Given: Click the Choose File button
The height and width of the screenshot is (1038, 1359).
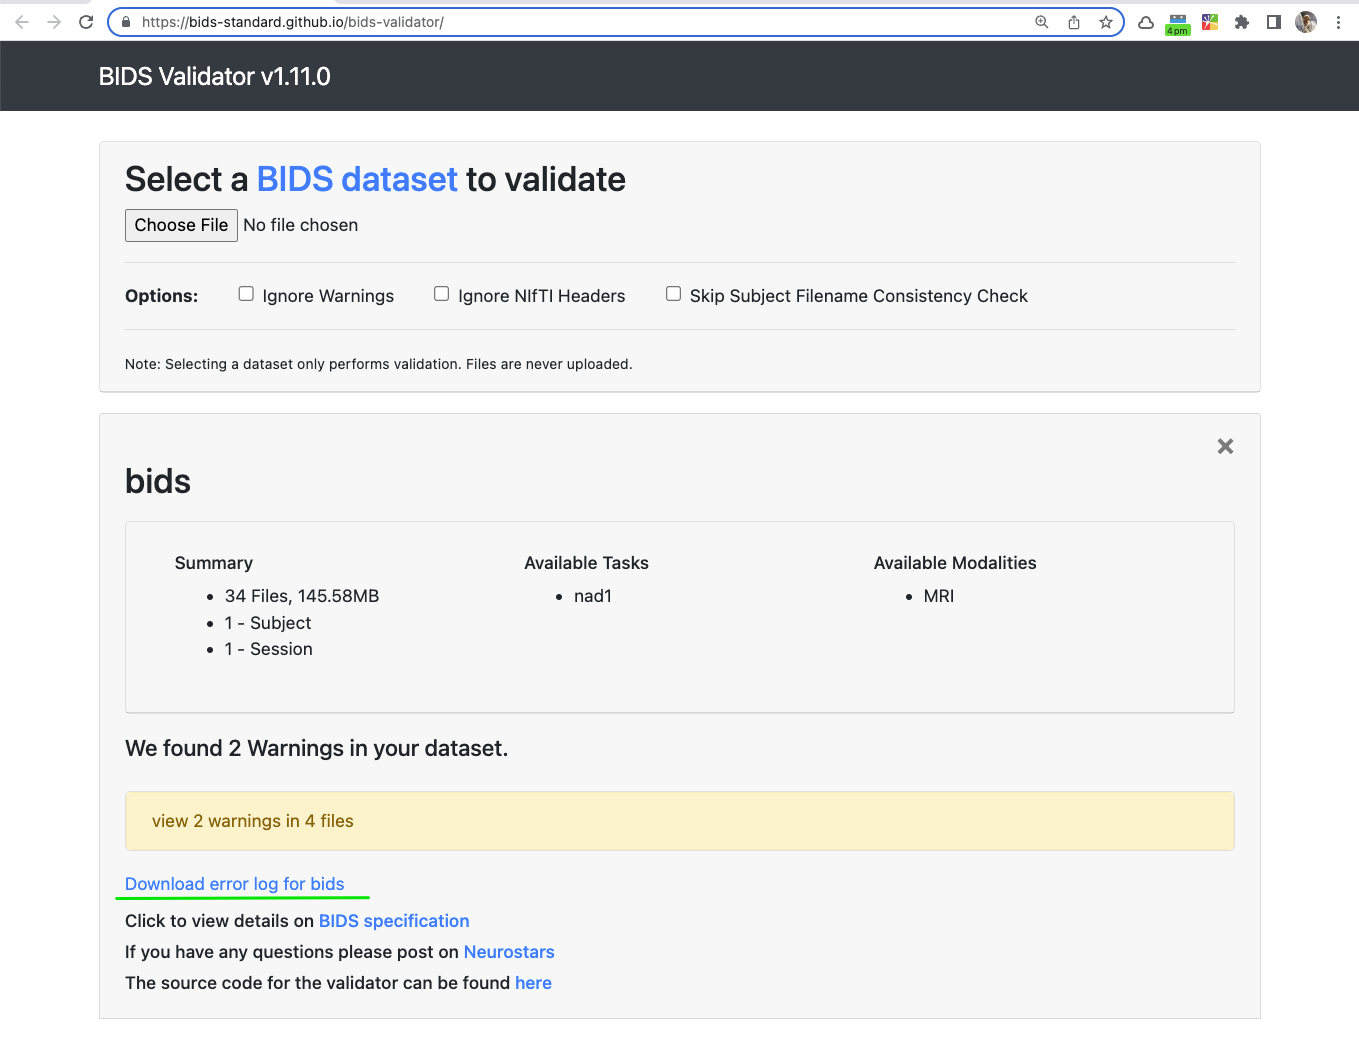Looking at the screenshot, I should (181, 225).
